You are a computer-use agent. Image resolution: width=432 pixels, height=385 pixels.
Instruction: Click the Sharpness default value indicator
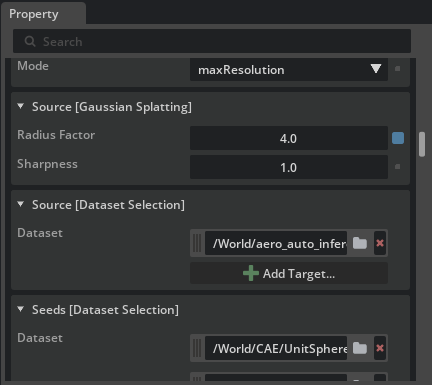click(397, 167)
